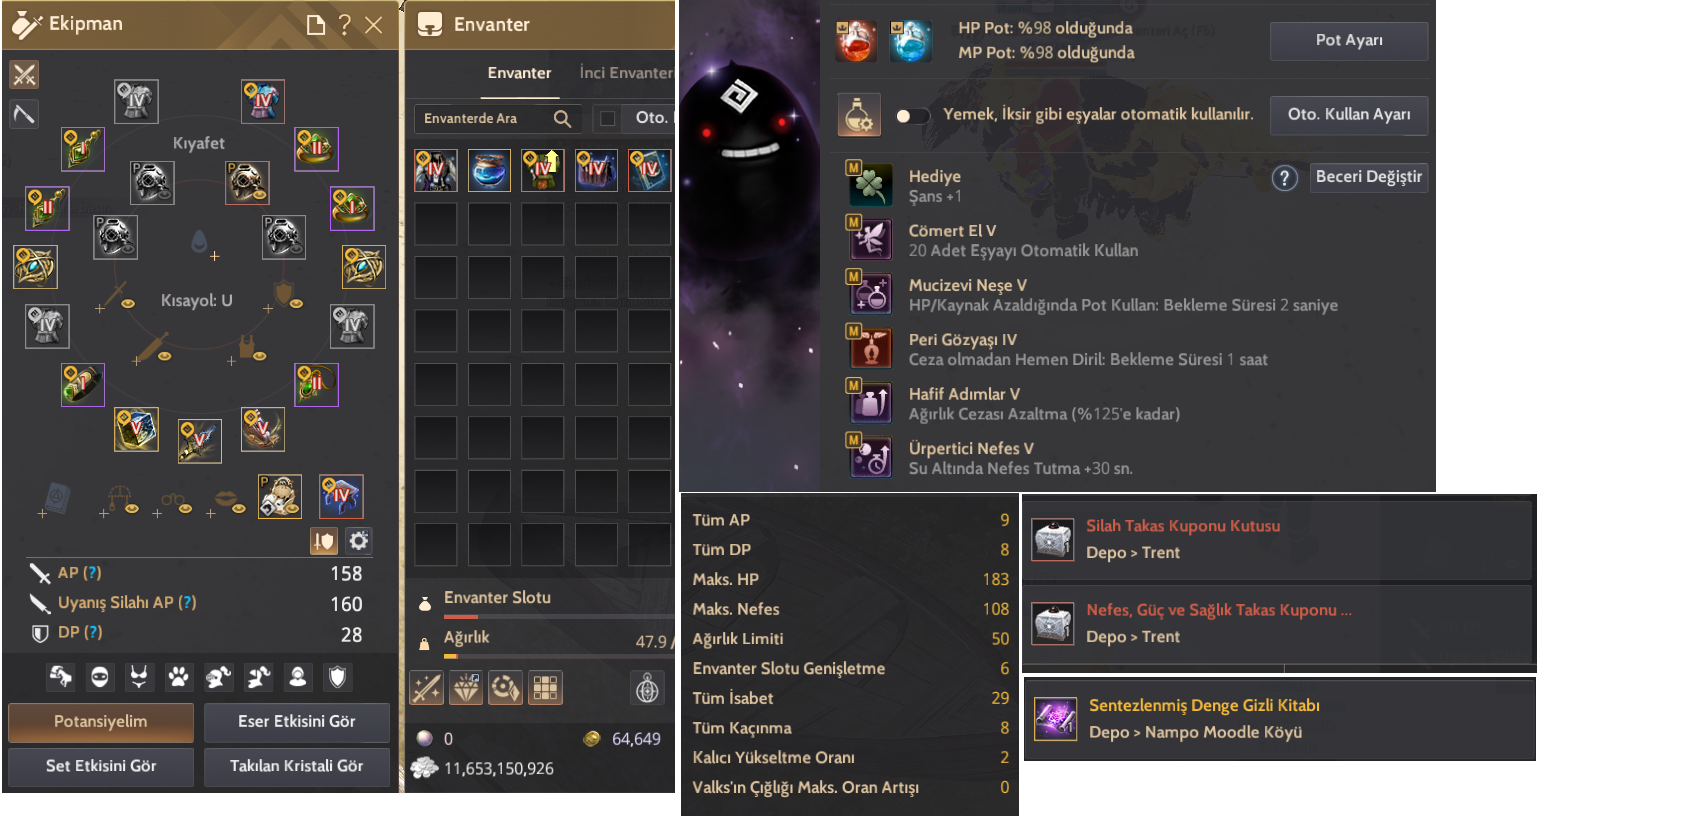Image resolution: width=1691 pixels, height=816 pixels.
Task: Click the paw print icon under stats
Action: (178, 677)
